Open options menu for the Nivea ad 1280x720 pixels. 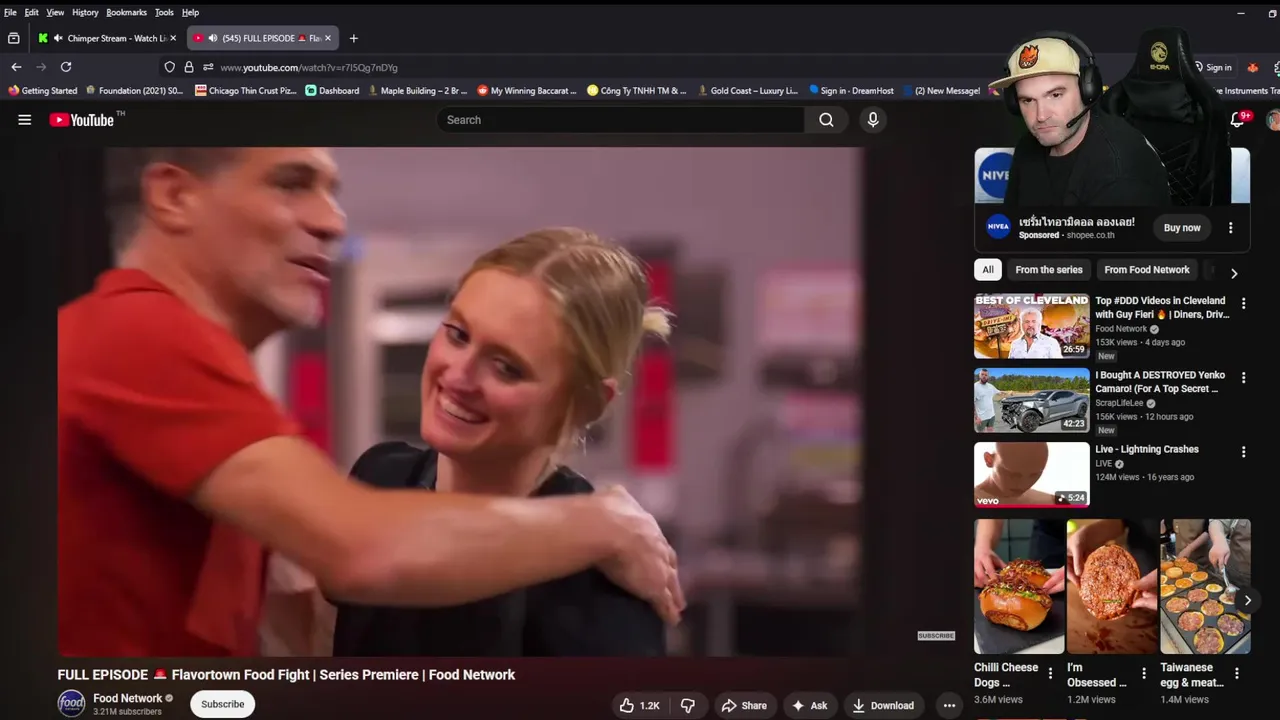point(1231,228)
